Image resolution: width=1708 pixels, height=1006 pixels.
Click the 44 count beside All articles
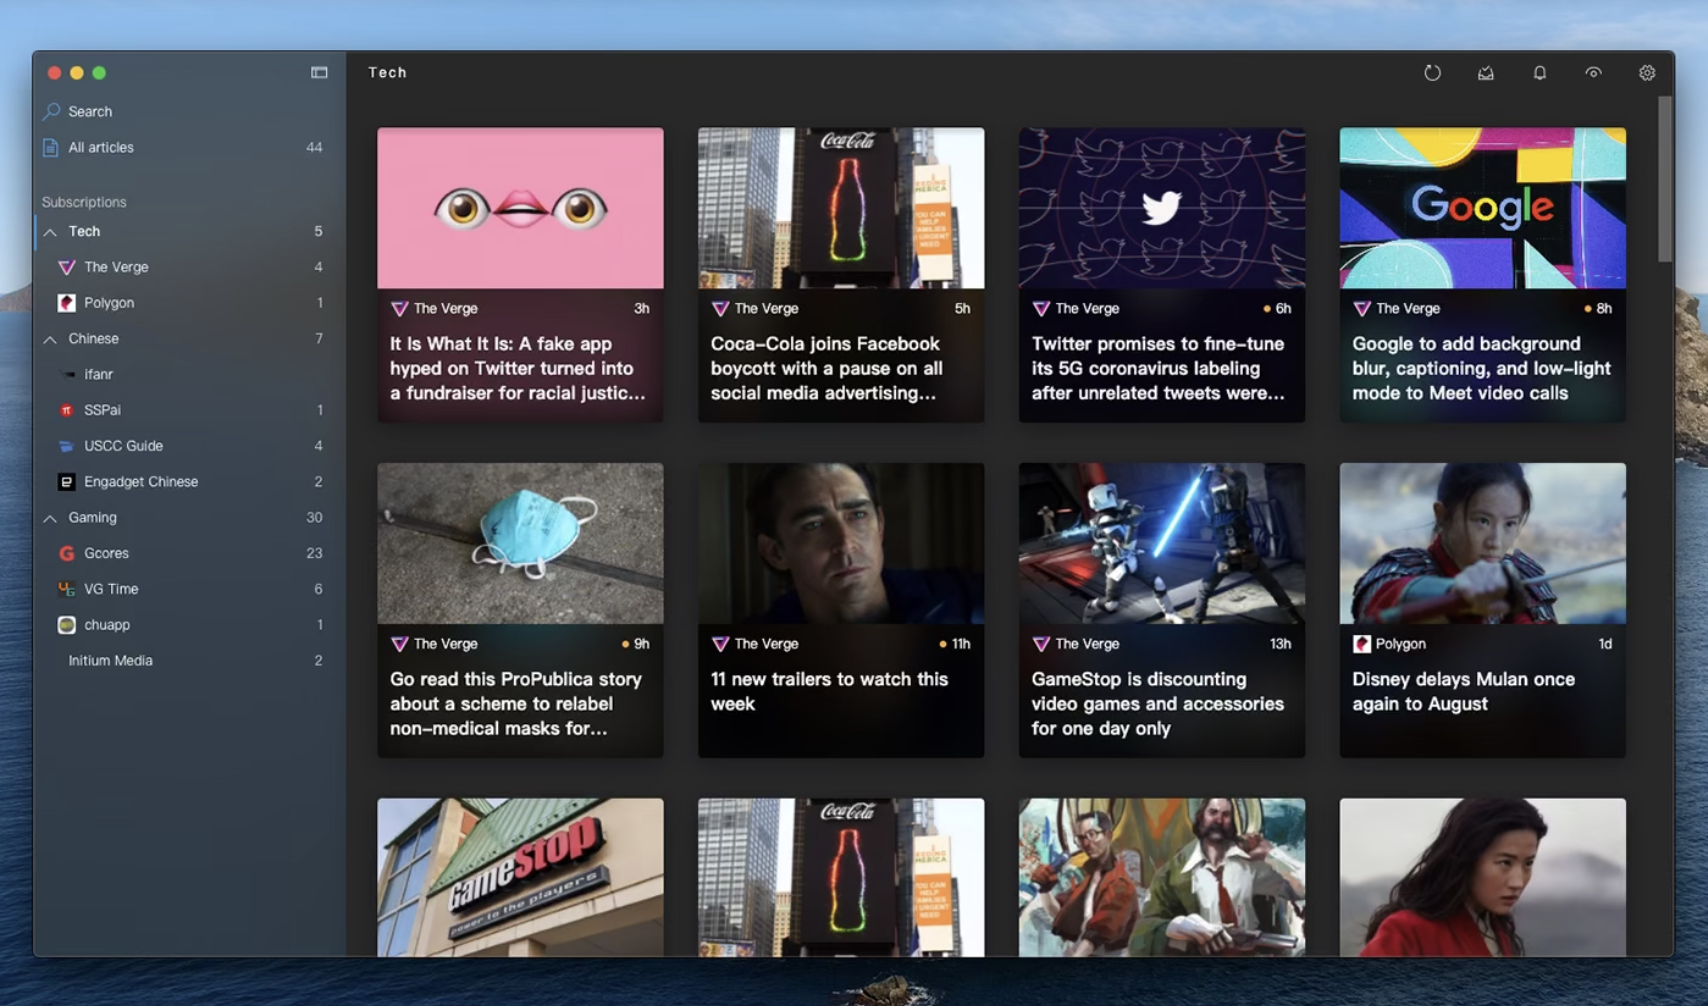(314, 147)
